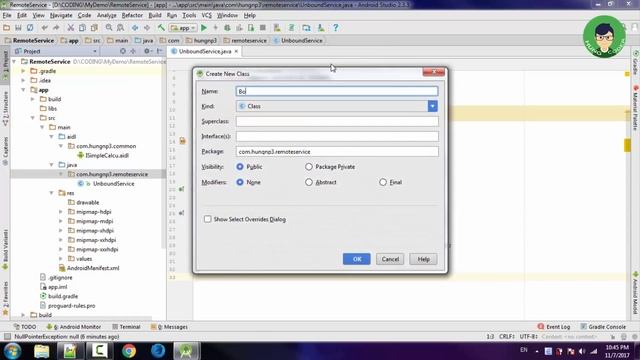640x360 pixels.
Task: Expand the .gradle folder in tree
Action: coord(23,71)
